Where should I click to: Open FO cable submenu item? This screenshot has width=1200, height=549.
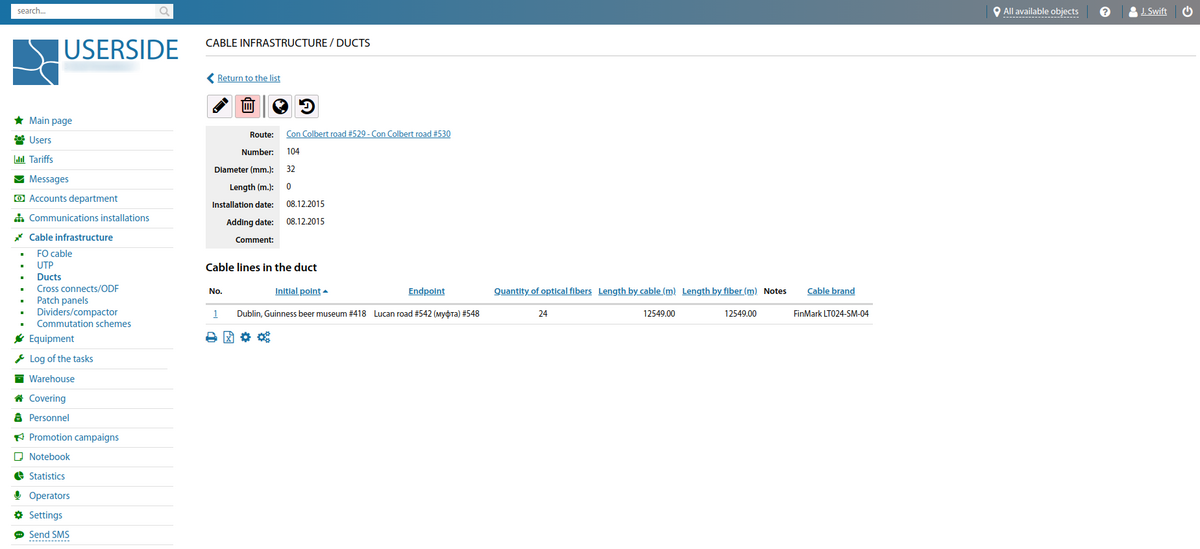54,254
